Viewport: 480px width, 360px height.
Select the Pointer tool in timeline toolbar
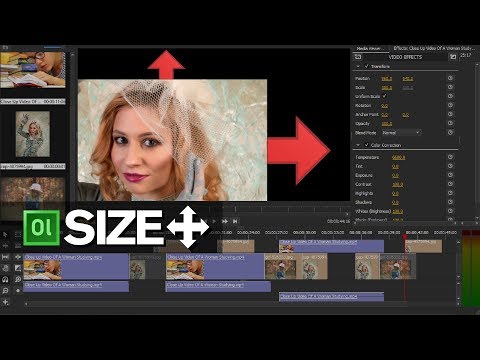point(5,235)
